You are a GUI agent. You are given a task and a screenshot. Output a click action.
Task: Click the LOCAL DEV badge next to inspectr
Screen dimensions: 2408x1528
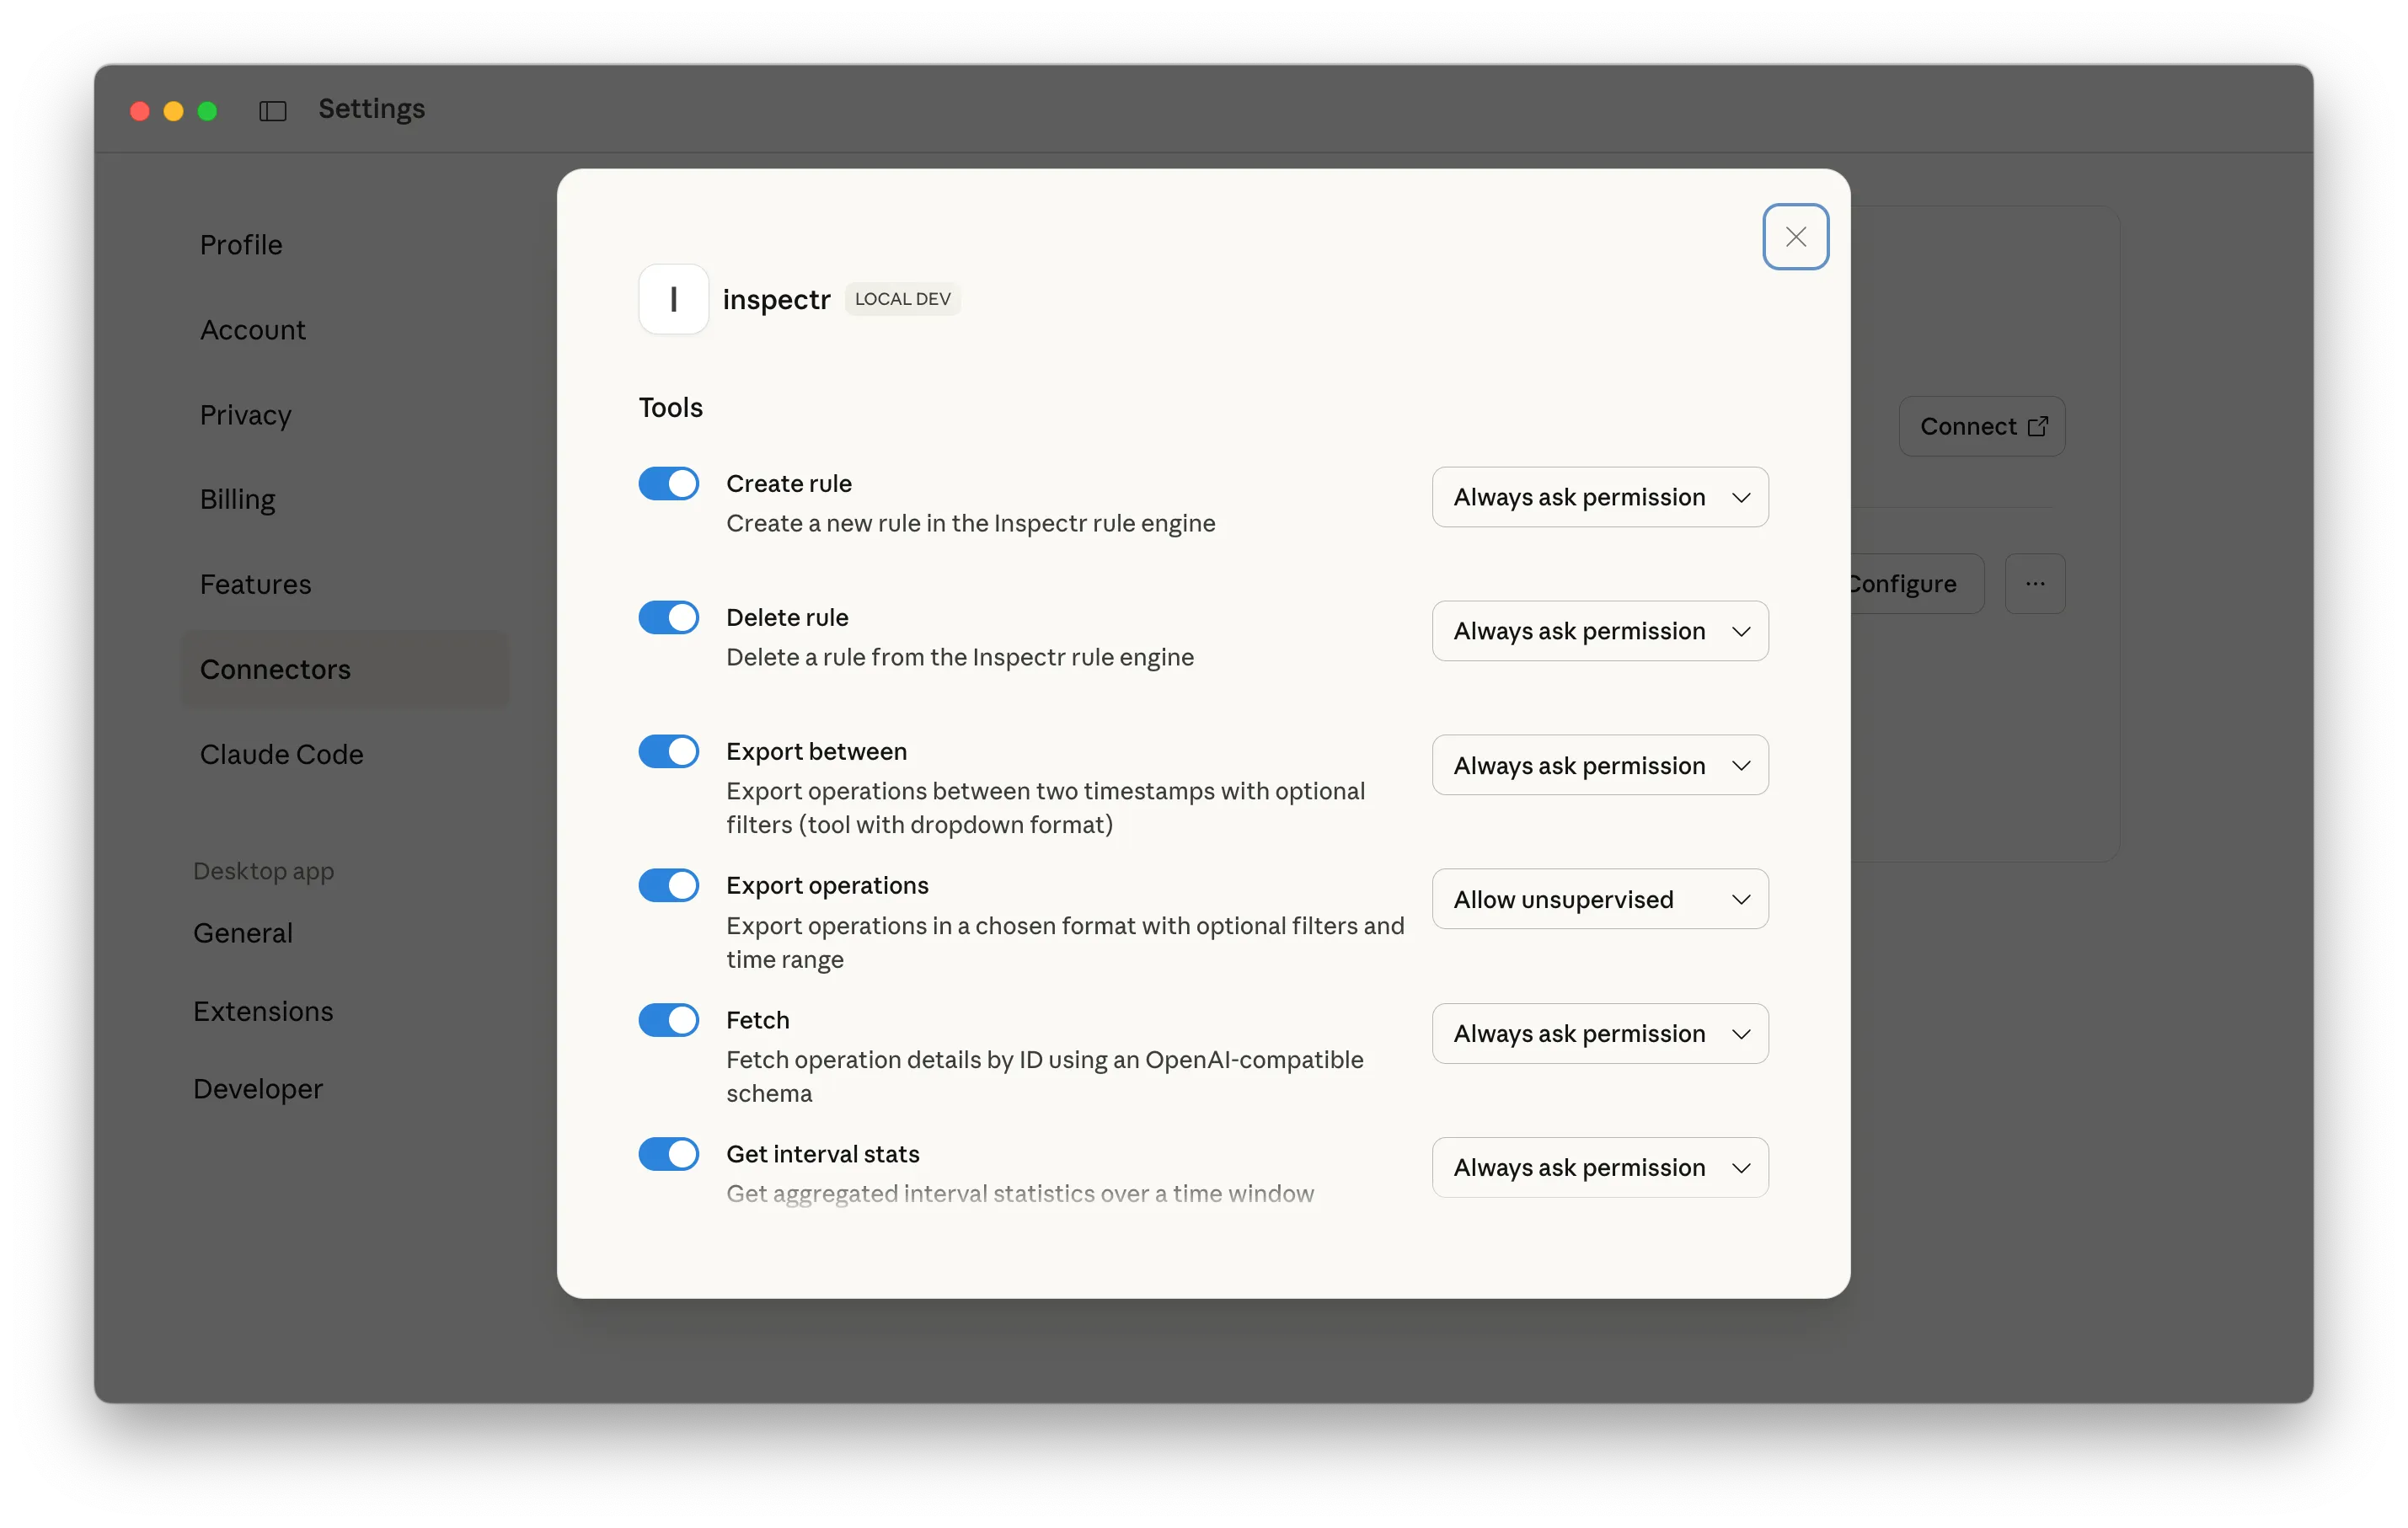[x=902, y=298]
